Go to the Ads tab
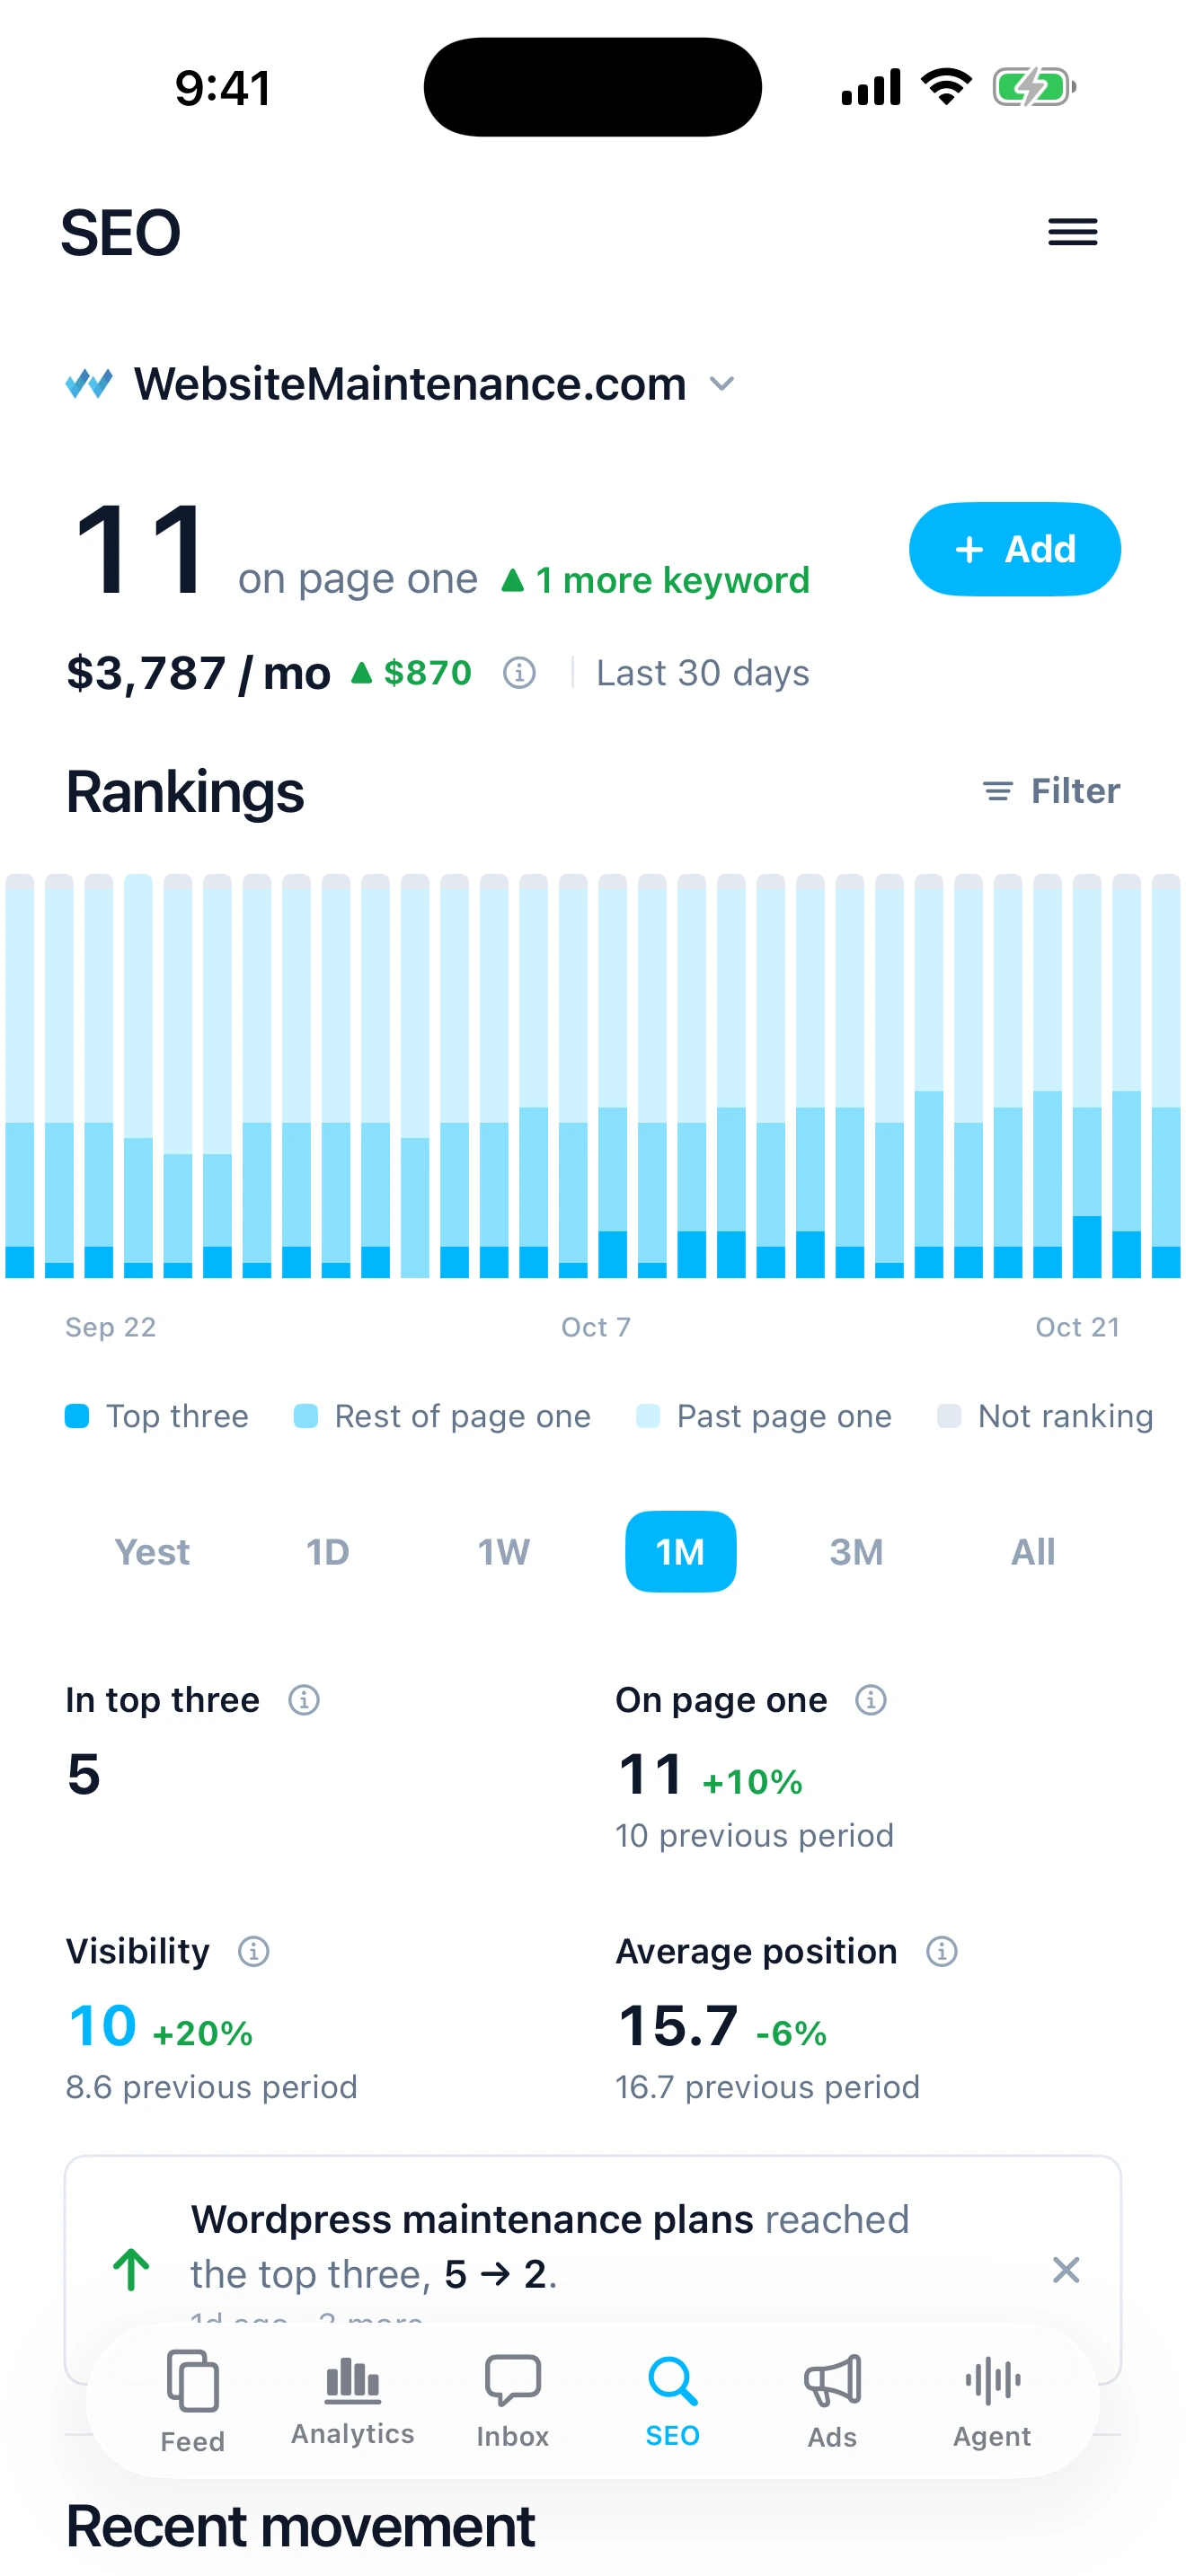This screenshot has height=2576, width=1186. pos(832,2402)
